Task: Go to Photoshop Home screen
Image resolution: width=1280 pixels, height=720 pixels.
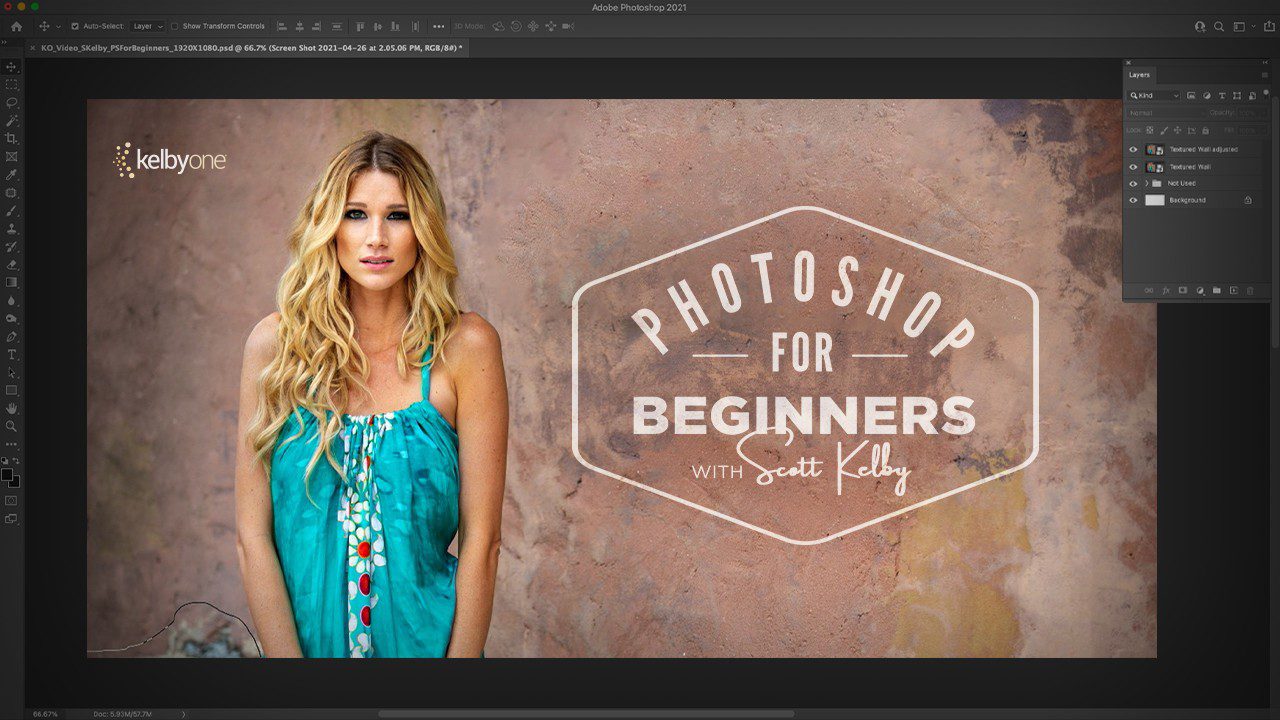Action: [16, 26]
